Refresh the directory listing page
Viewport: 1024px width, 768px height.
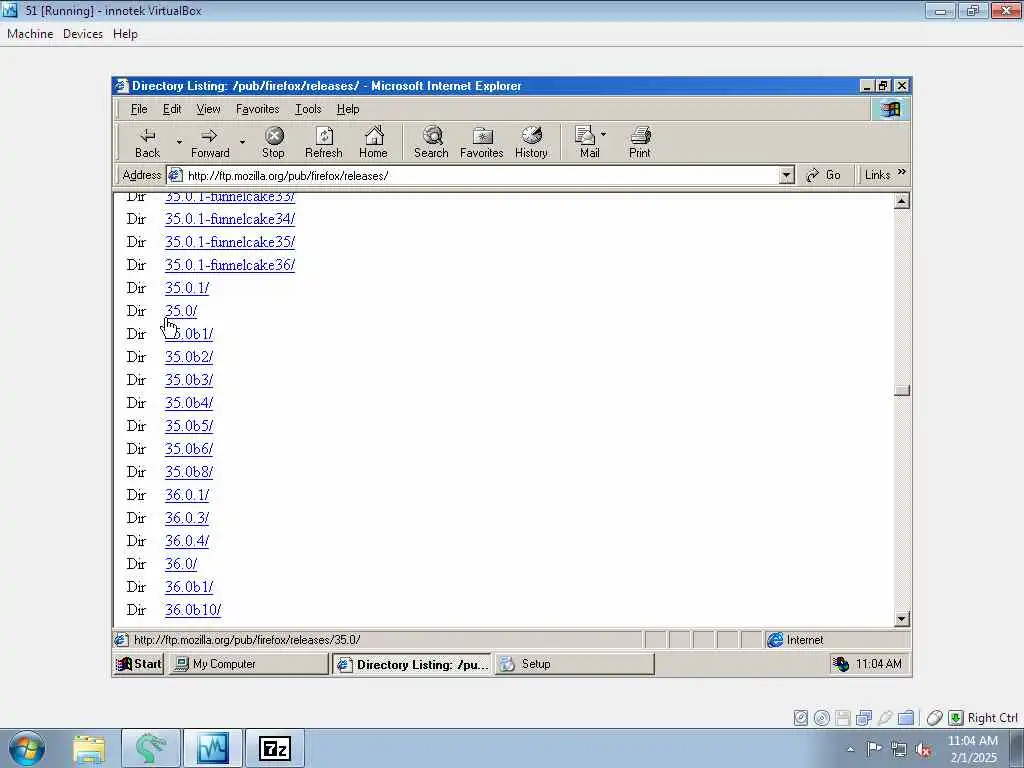[x=323, y=143]
